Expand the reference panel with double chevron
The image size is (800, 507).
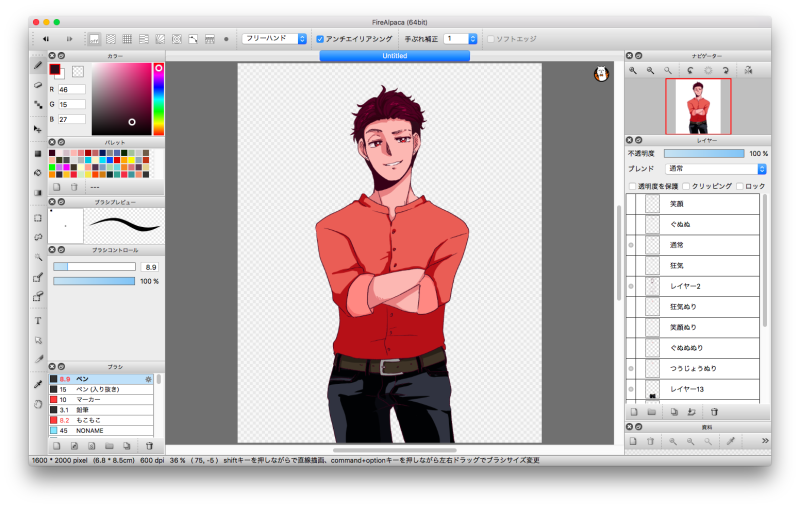point(765,441)
